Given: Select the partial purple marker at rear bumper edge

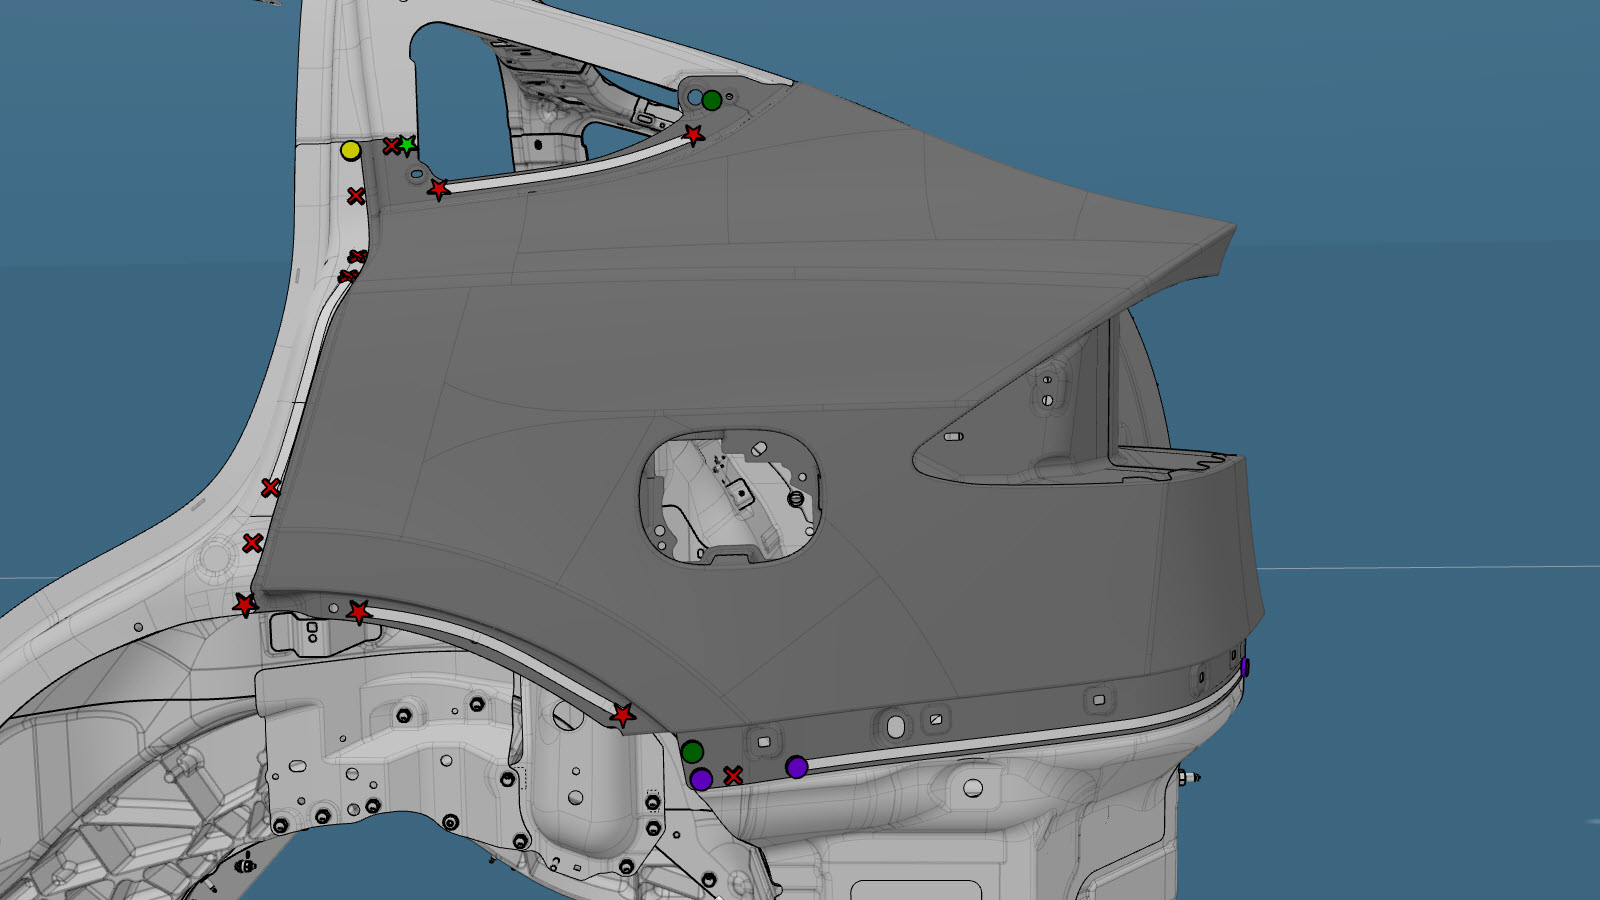Looking at the screenshot, I should point(1244,666).
